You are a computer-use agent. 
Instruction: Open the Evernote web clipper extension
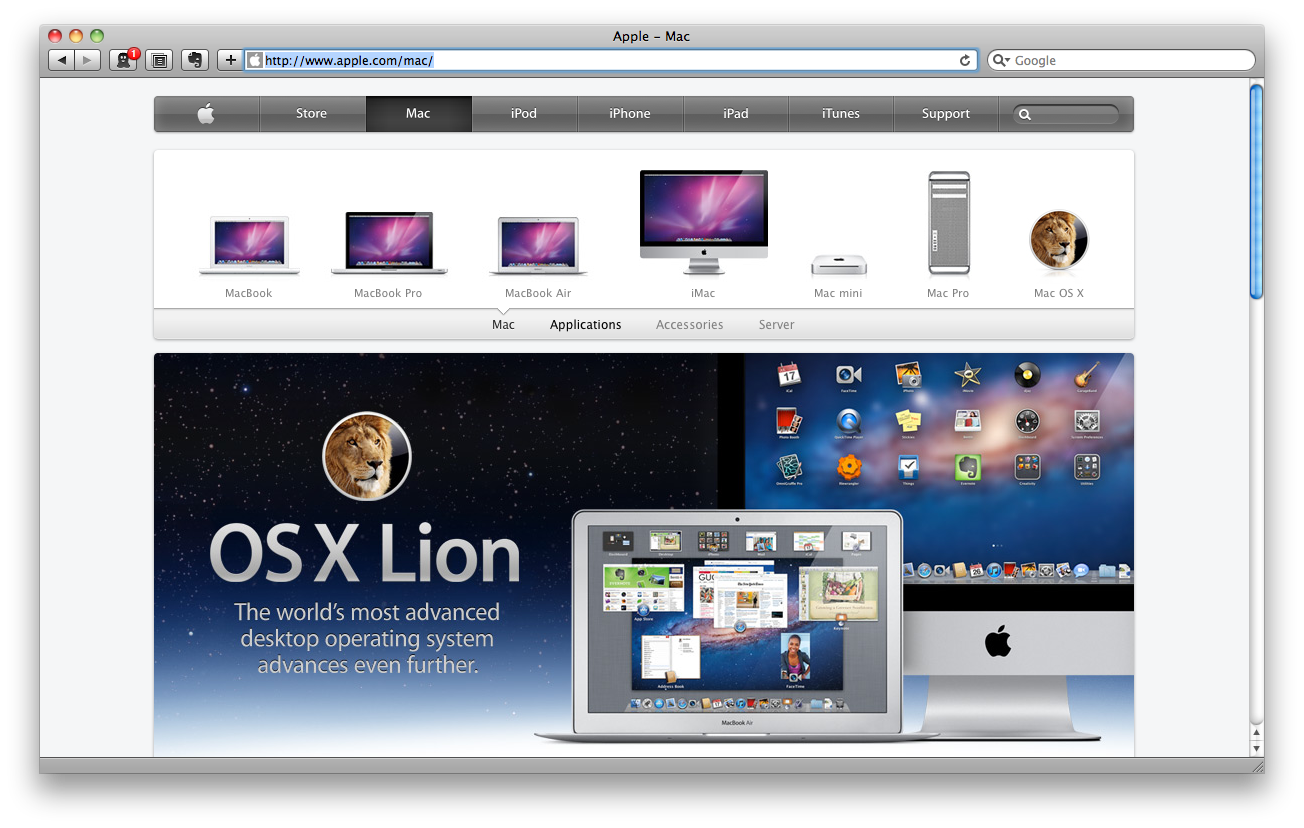click(196, 61)
